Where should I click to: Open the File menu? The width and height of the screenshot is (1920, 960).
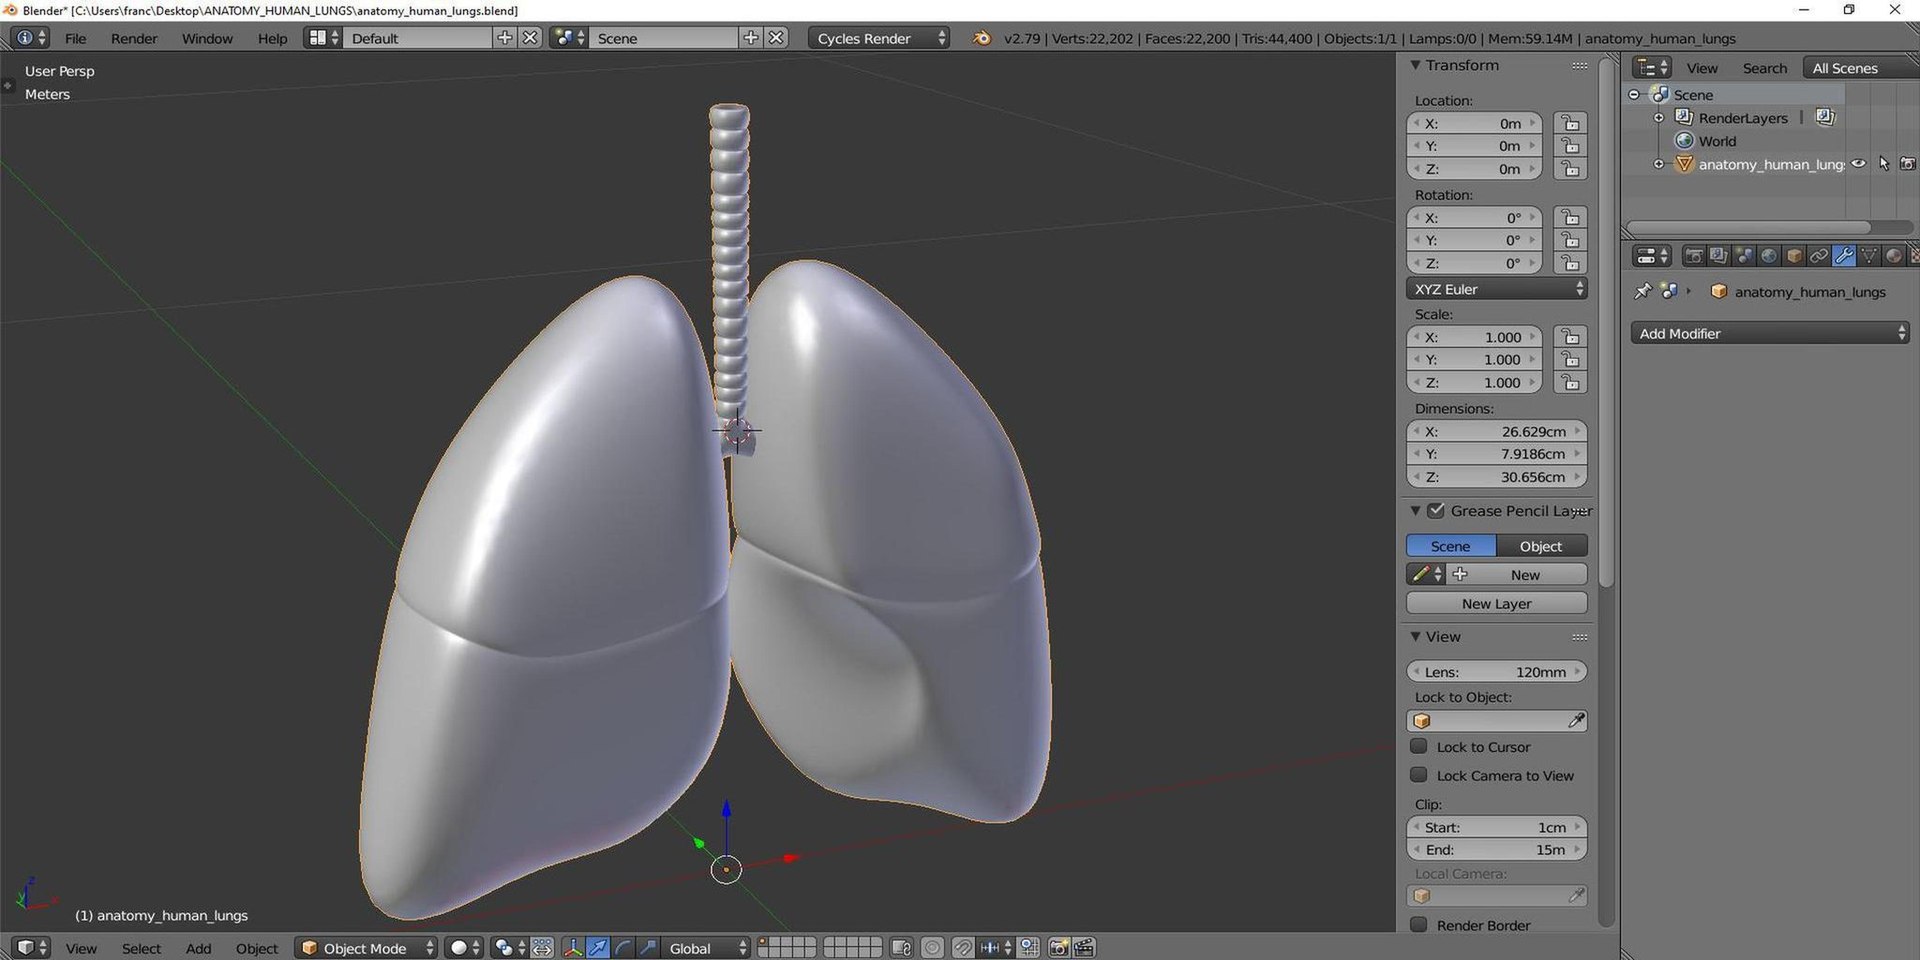click(x=76, y=38)
